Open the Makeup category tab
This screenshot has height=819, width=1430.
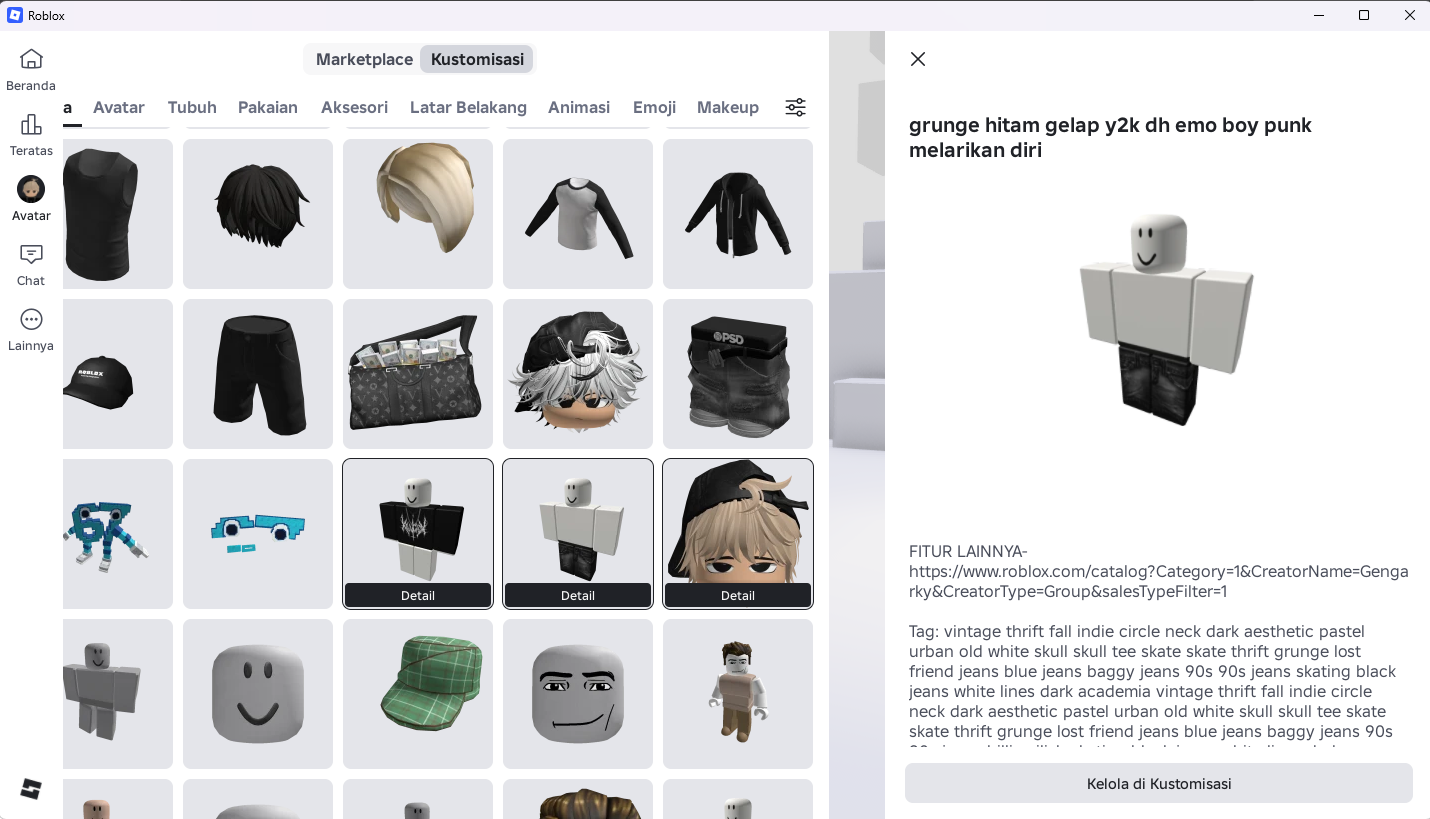(x=728, y=107)
